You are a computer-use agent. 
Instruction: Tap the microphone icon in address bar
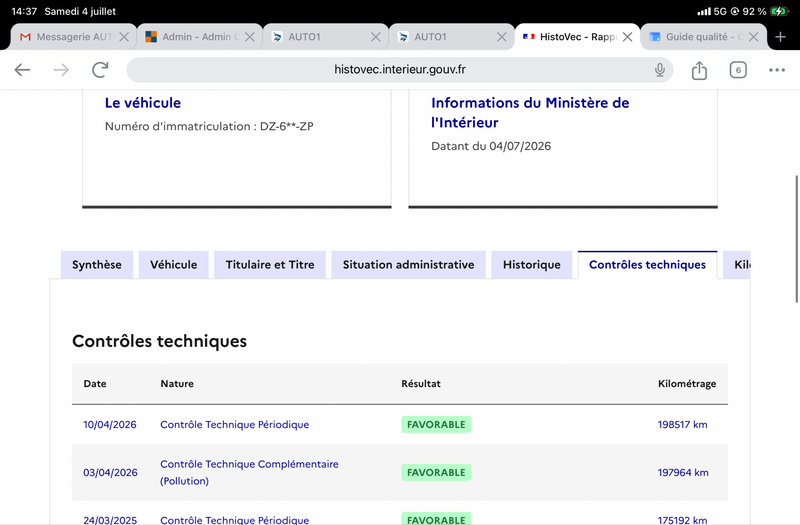coord(660,70)
